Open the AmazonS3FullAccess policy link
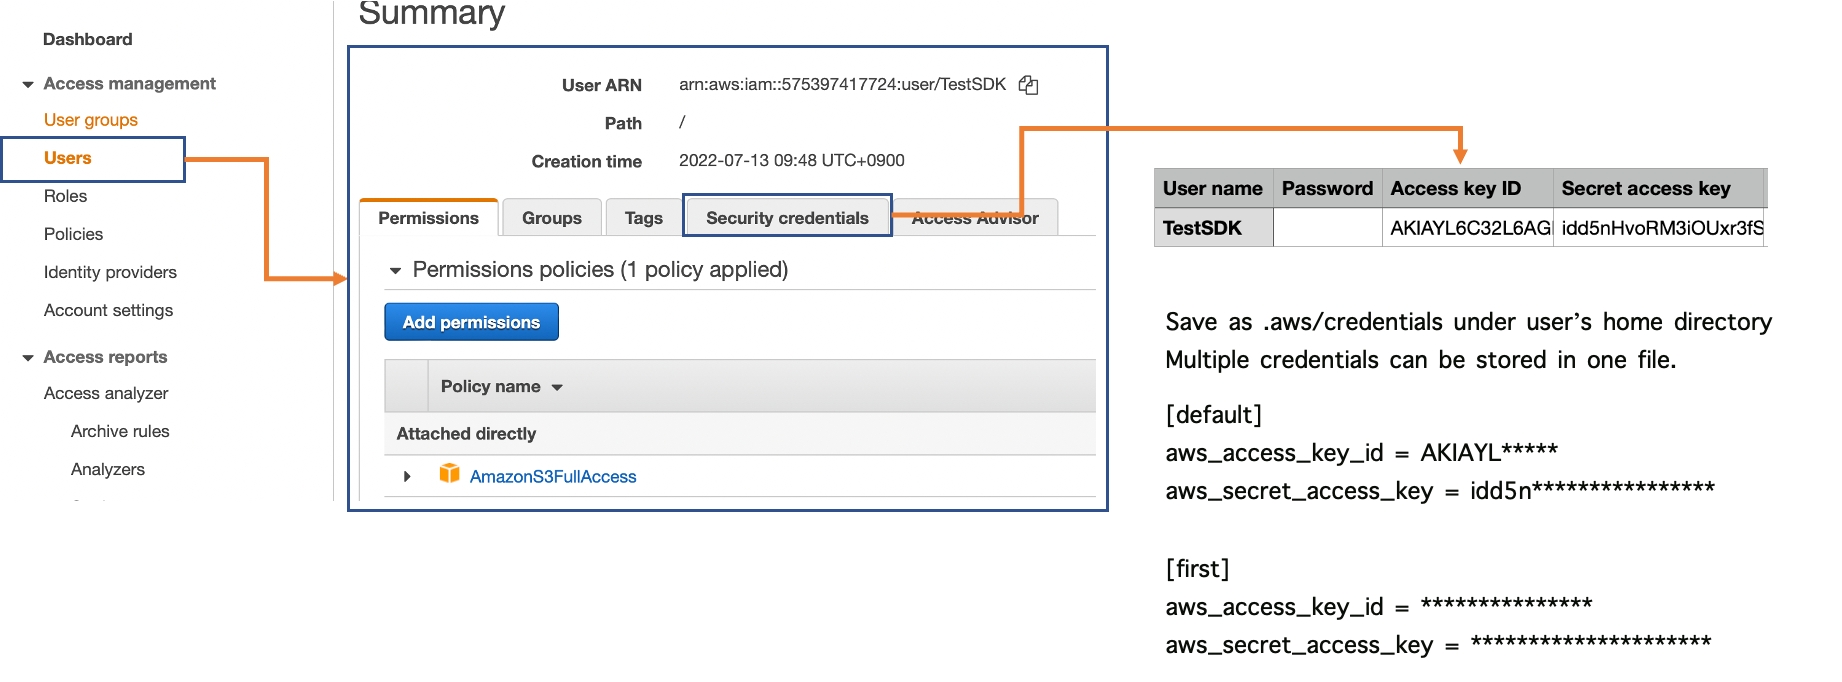The image size is (1842, 682). (553, 477)
